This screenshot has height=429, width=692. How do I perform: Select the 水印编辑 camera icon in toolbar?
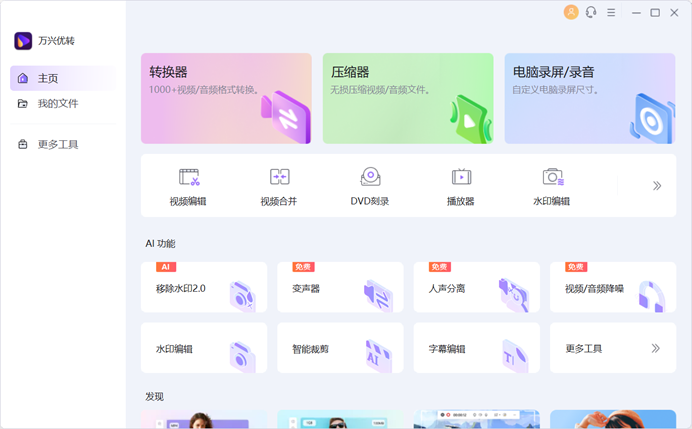[553, 177]
